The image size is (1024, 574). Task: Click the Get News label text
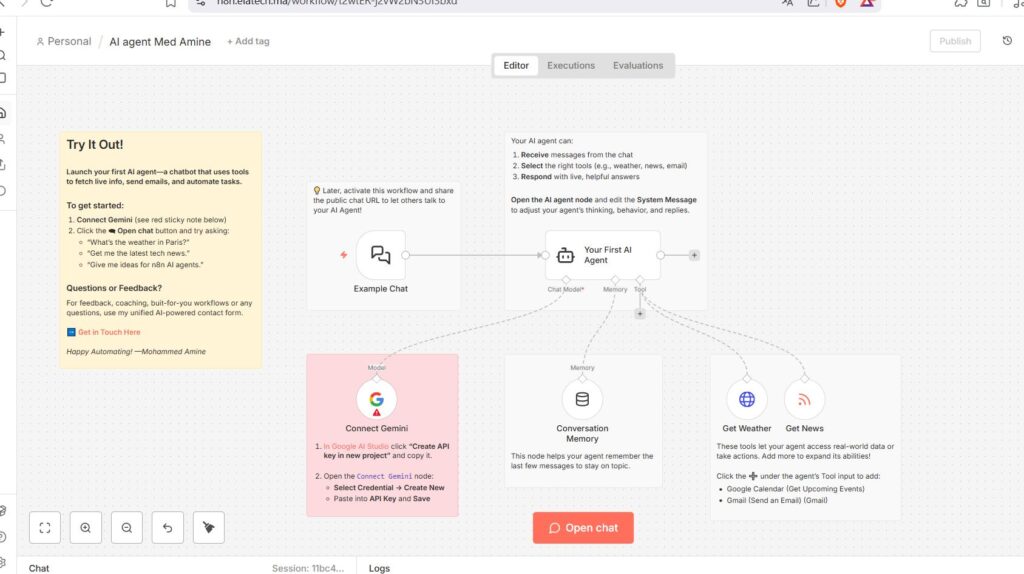(804, 428)
